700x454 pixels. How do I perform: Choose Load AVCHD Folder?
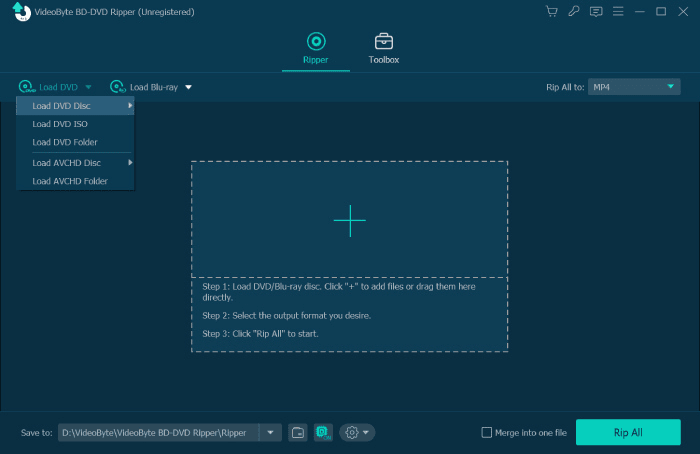[75, 181]
